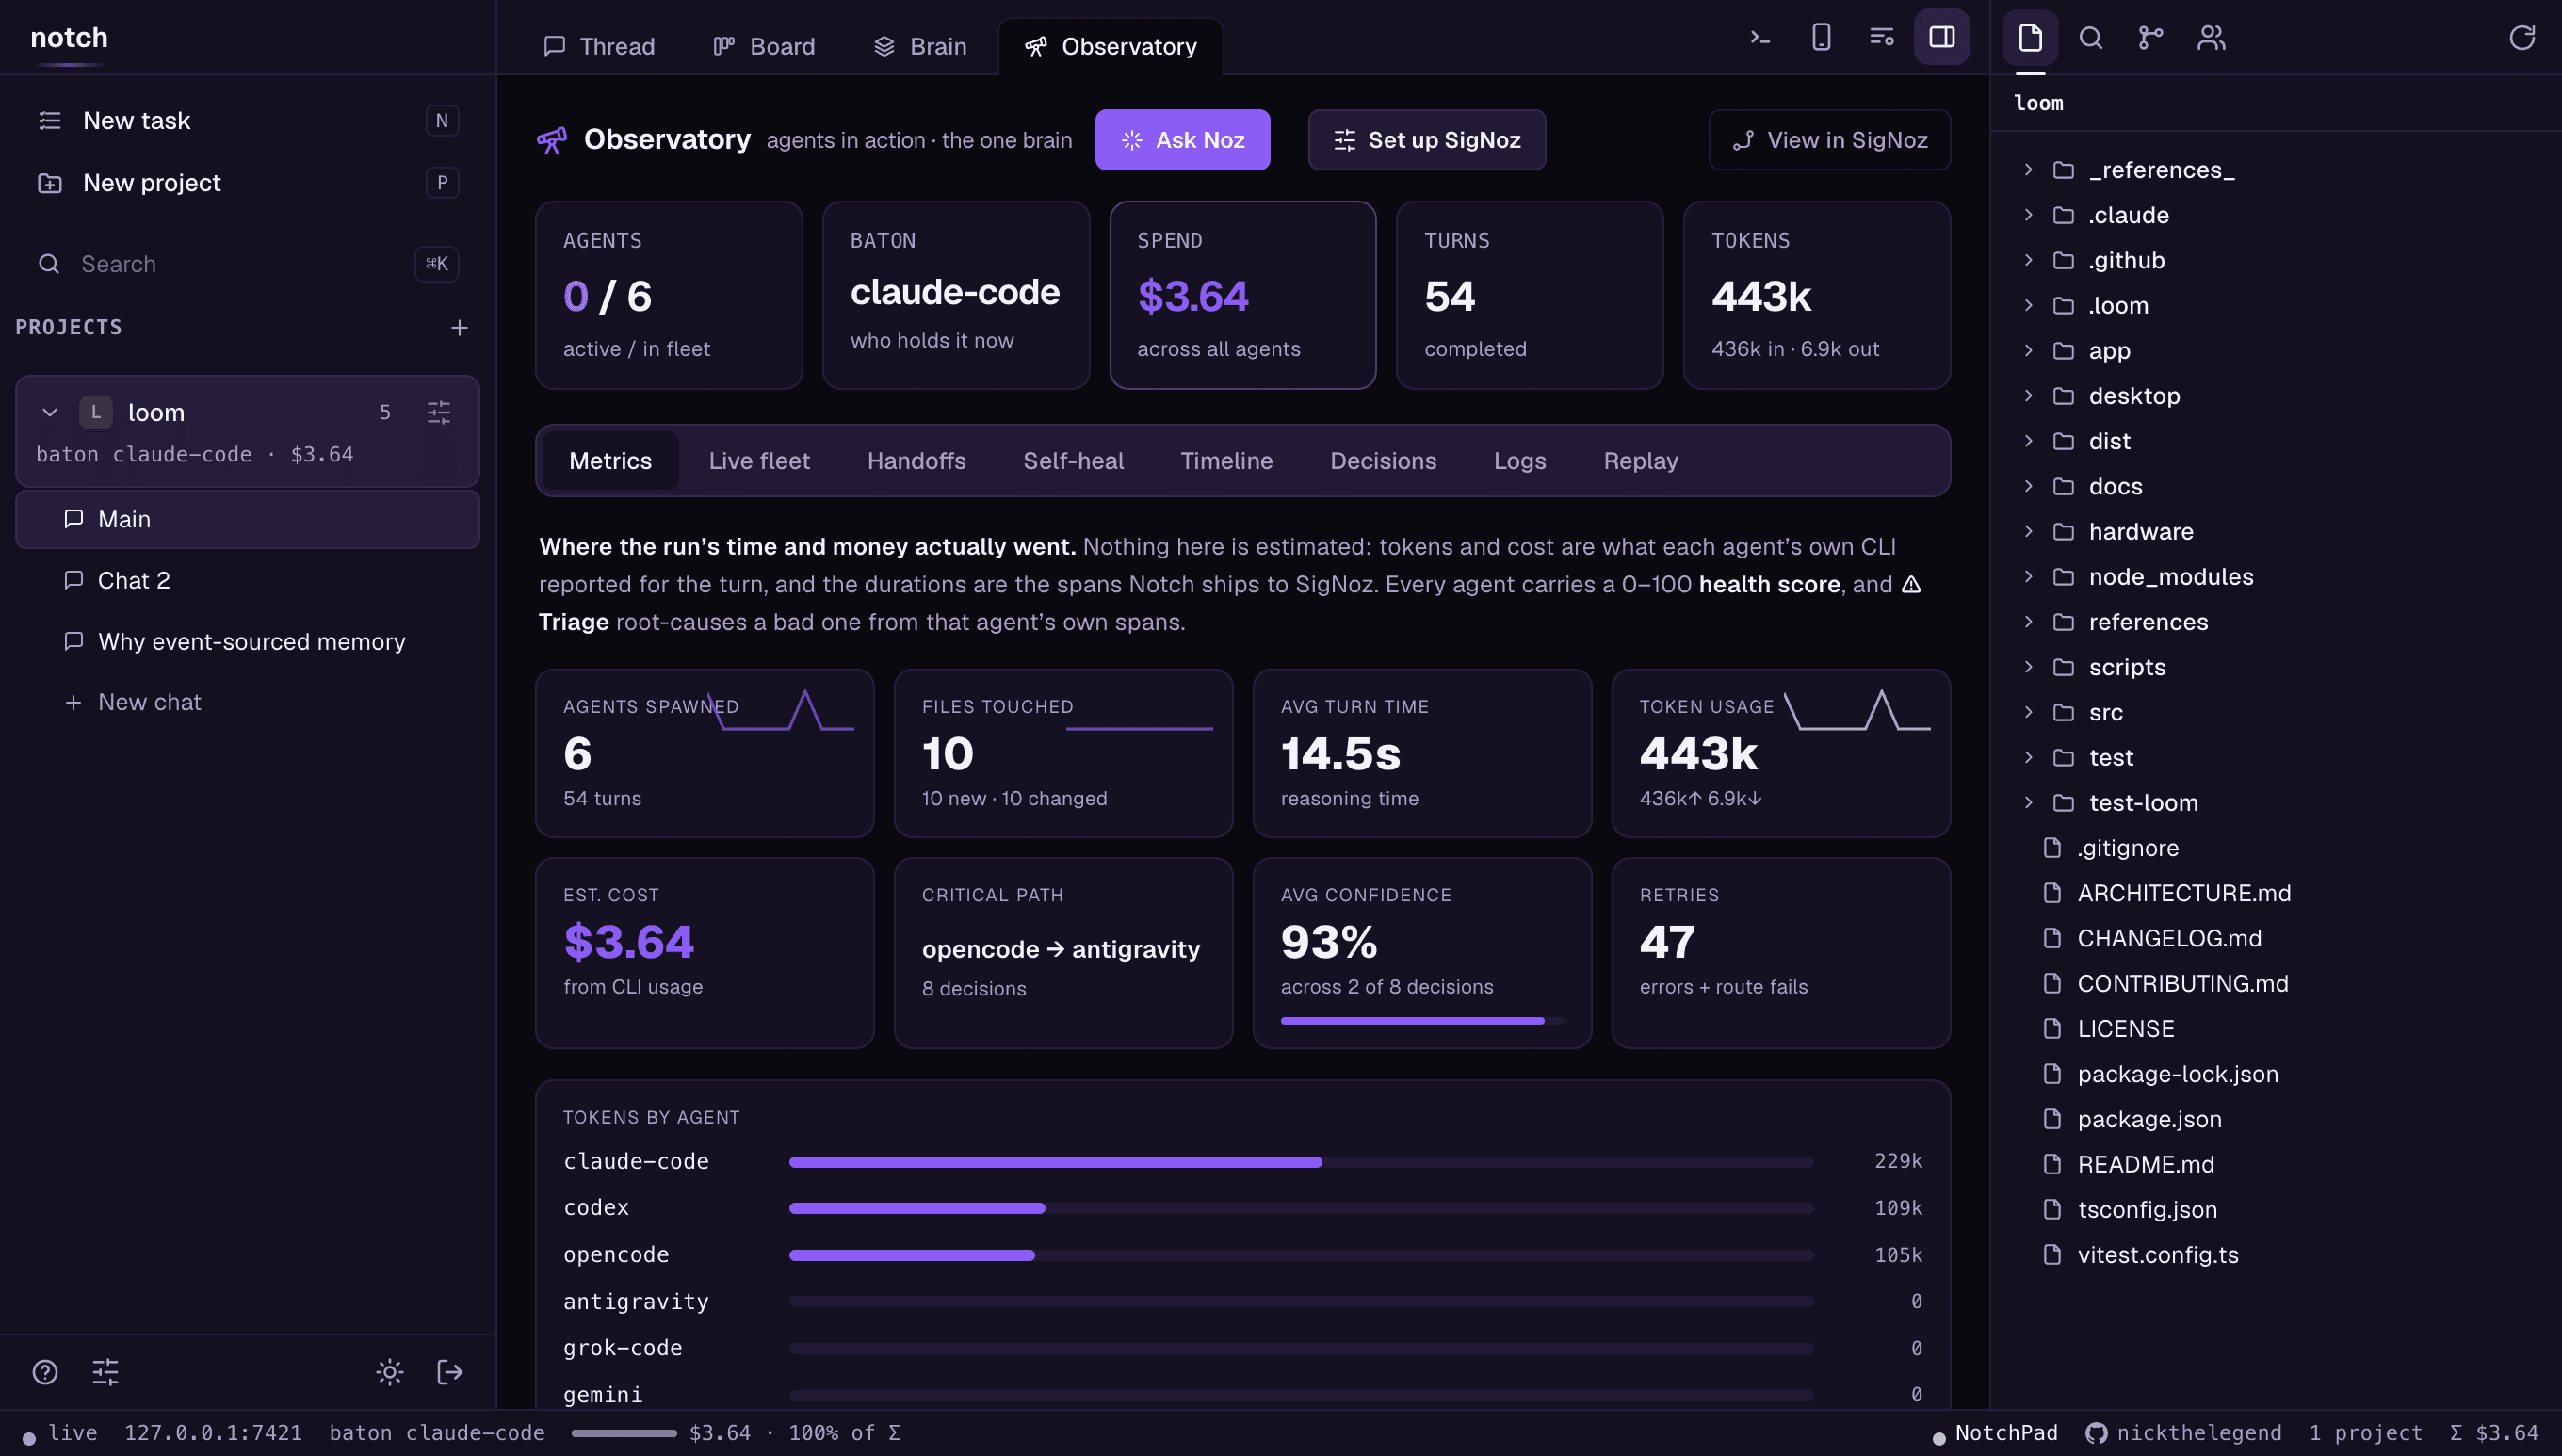Viewport: 2562px width, 1456px height.
Task: Expand the node_modules folder
Action: pos(2028,577)
